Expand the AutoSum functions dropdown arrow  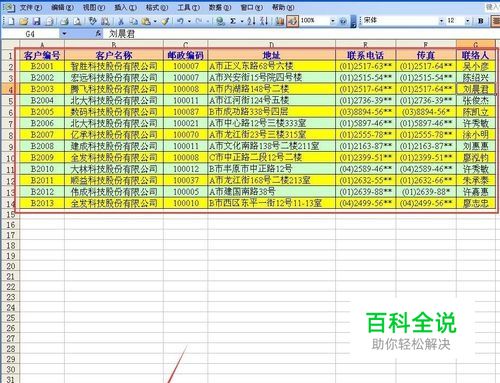(242, 22)
